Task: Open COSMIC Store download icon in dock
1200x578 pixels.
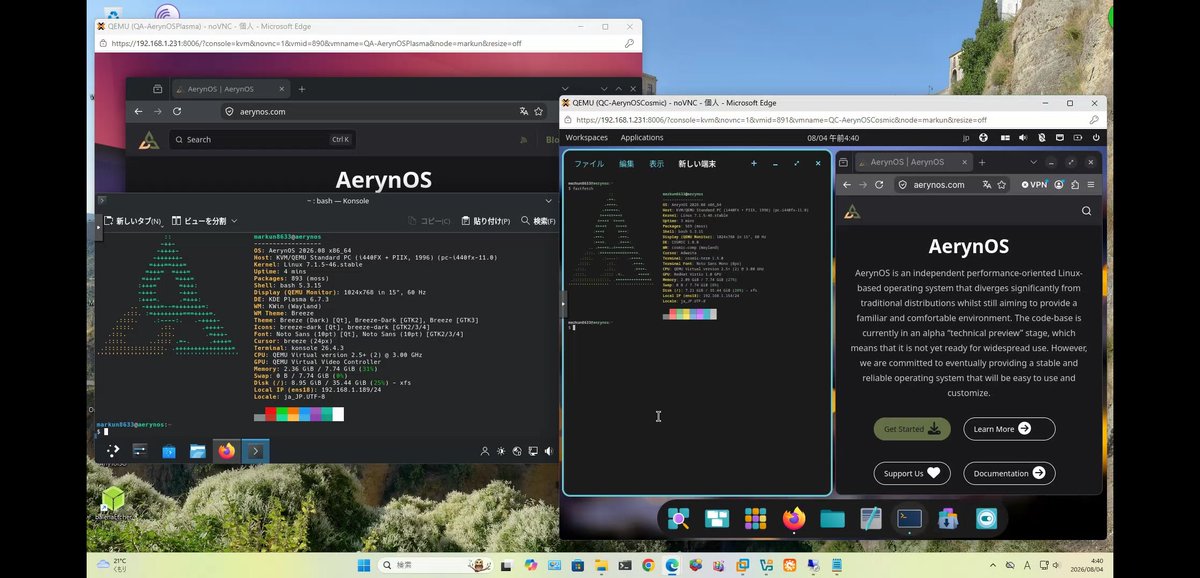Action: [948, 518]
